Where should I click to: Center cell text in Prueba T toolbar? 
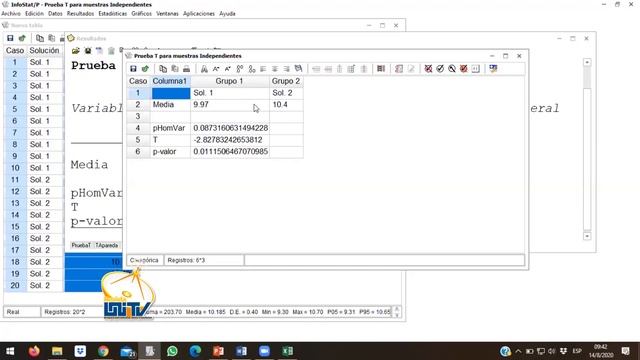coord(275,69)
